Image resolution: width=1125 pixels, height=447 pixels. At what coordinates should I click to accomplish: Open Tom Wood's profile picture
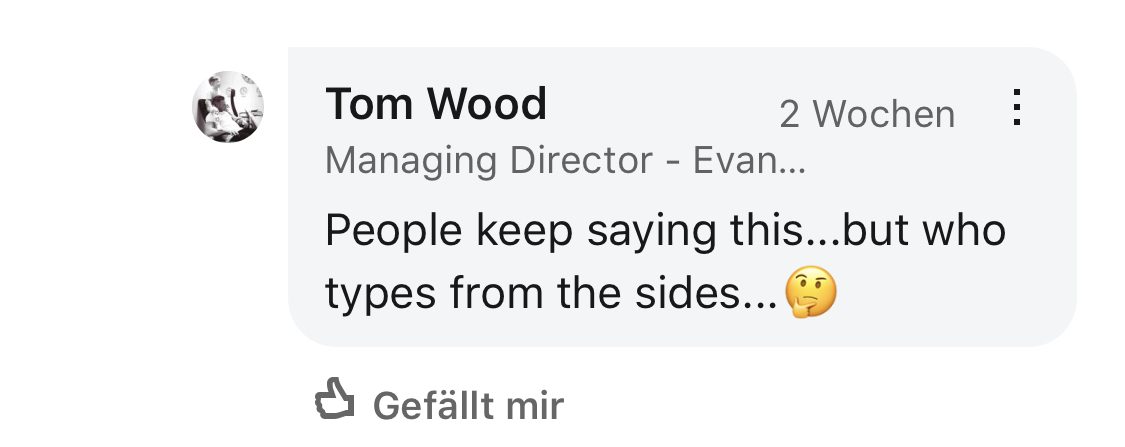point(228,107)
